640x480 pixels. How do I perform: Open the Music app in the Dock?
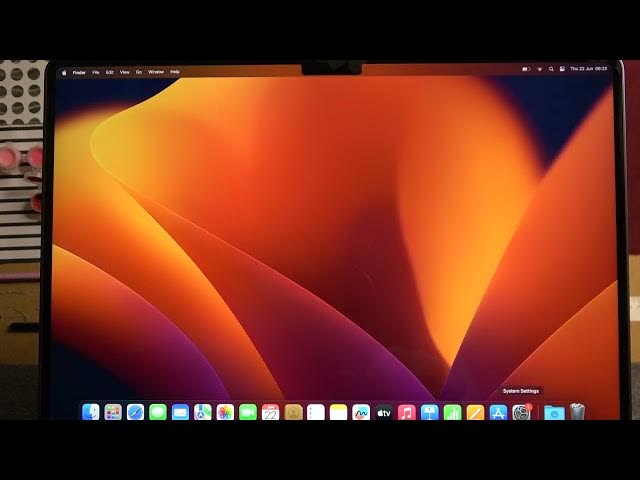pos(407,412)
